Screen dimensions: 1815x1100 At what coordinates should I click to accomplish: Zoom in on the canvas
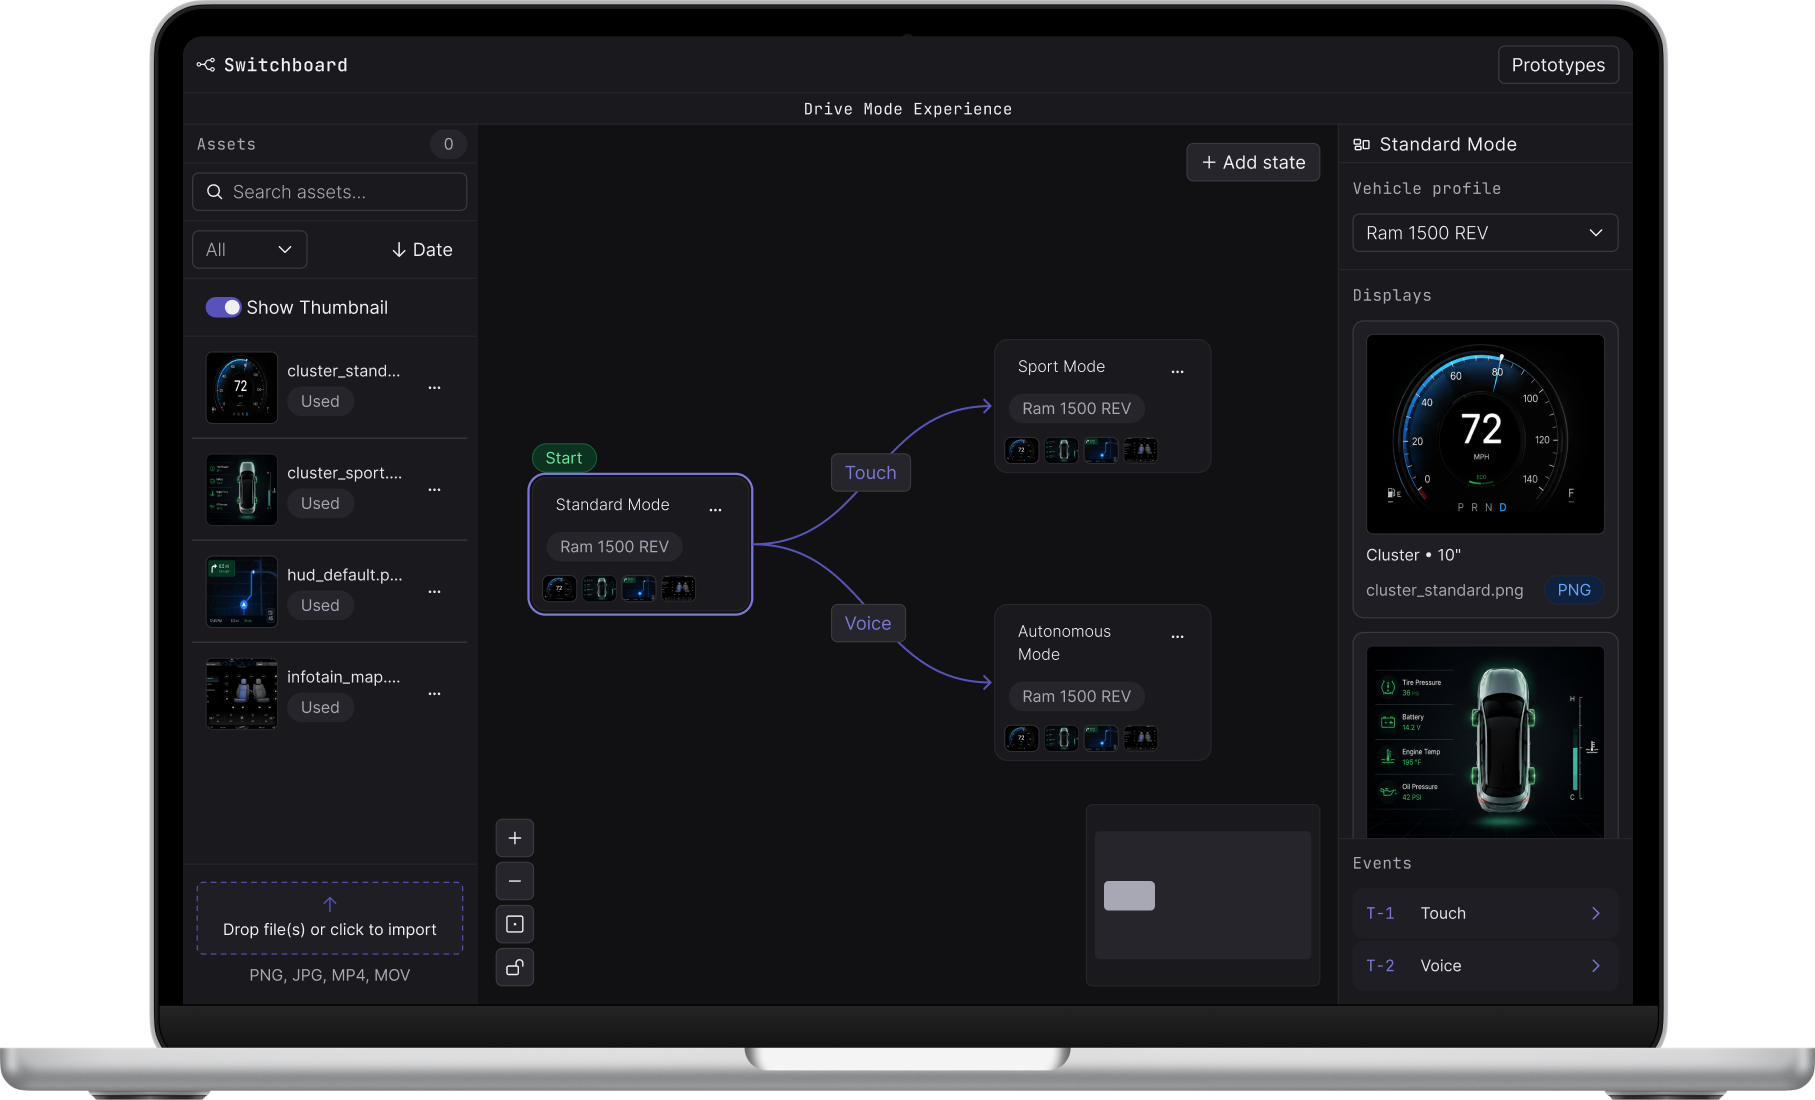[515, 838]
